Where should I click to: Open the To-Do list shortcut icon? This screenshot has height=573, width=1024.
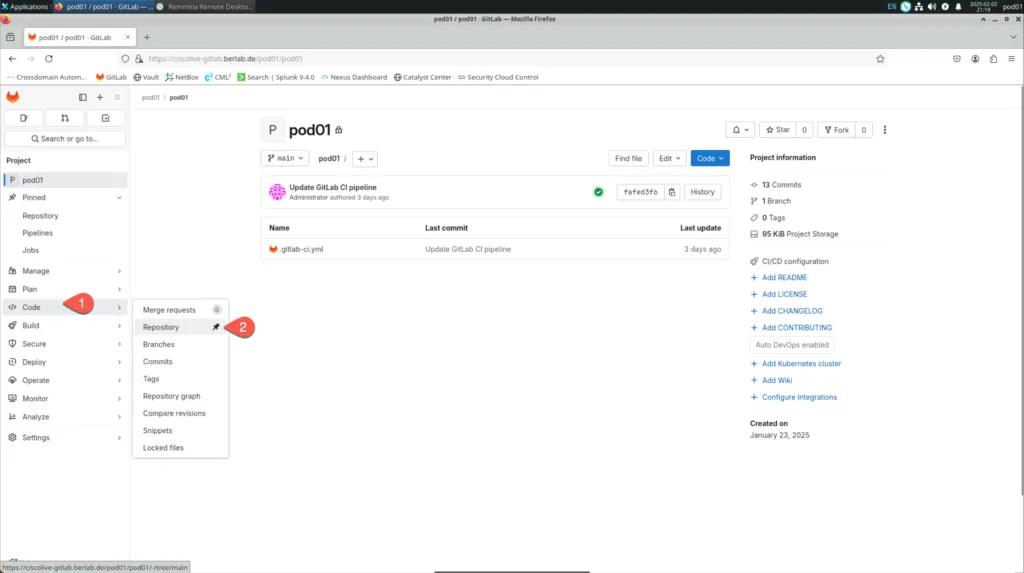coord(106,118)
